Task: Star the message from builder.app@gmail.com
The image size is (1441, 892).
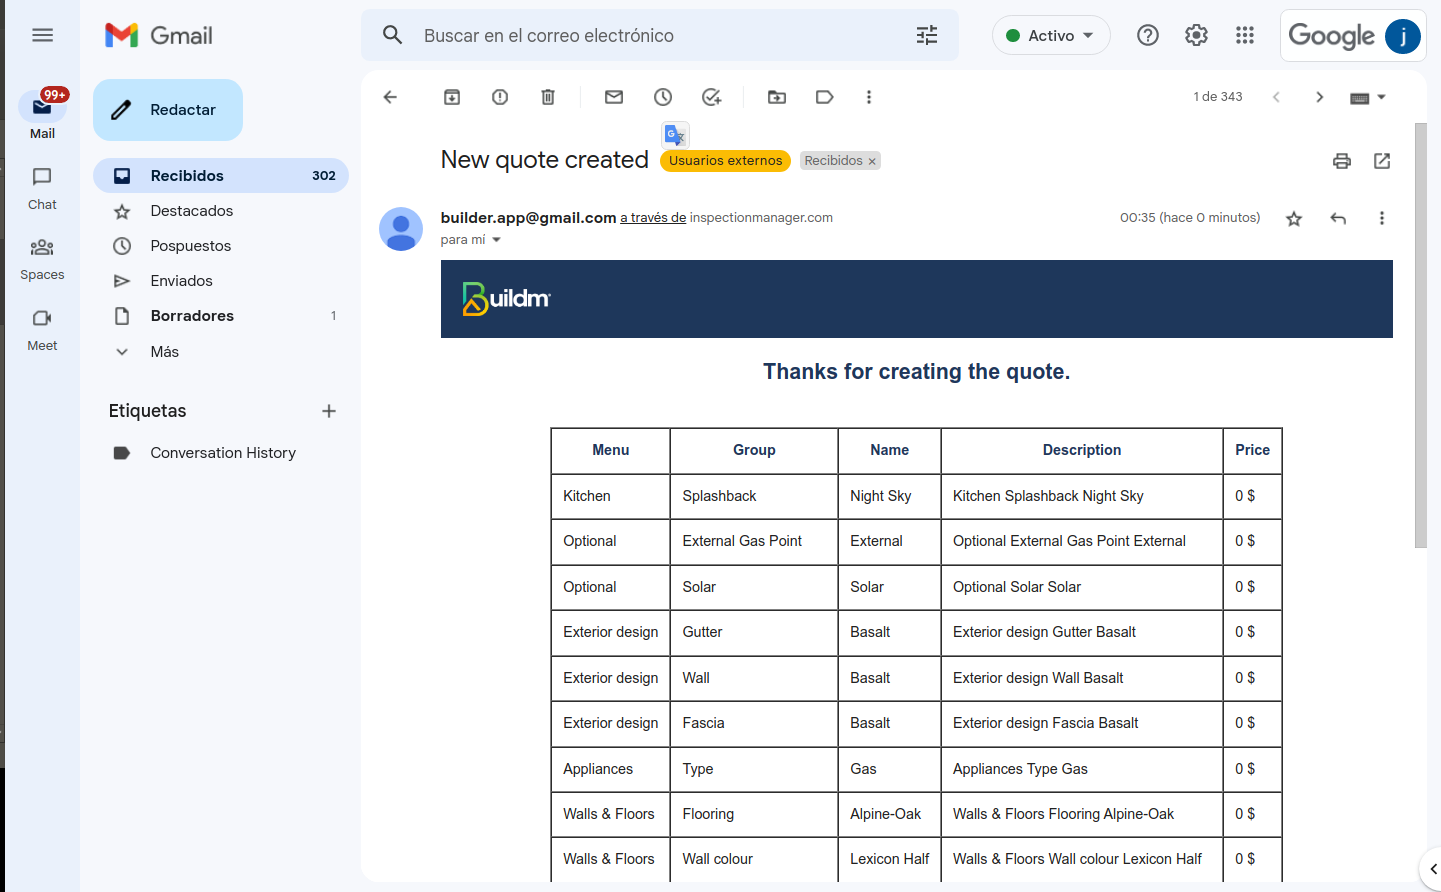Action: coord(1294,219)
